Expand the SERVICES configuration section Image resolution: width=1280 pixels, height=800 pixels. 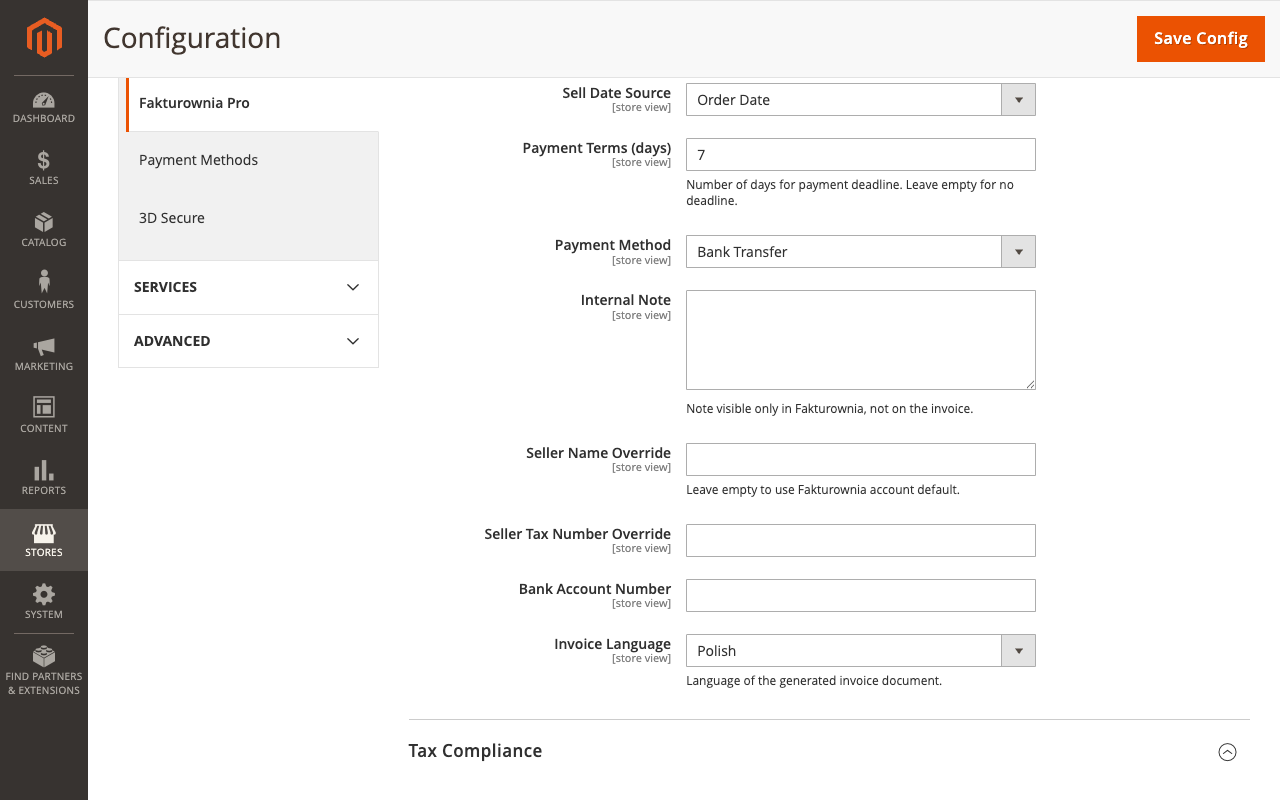pos(248,287)
